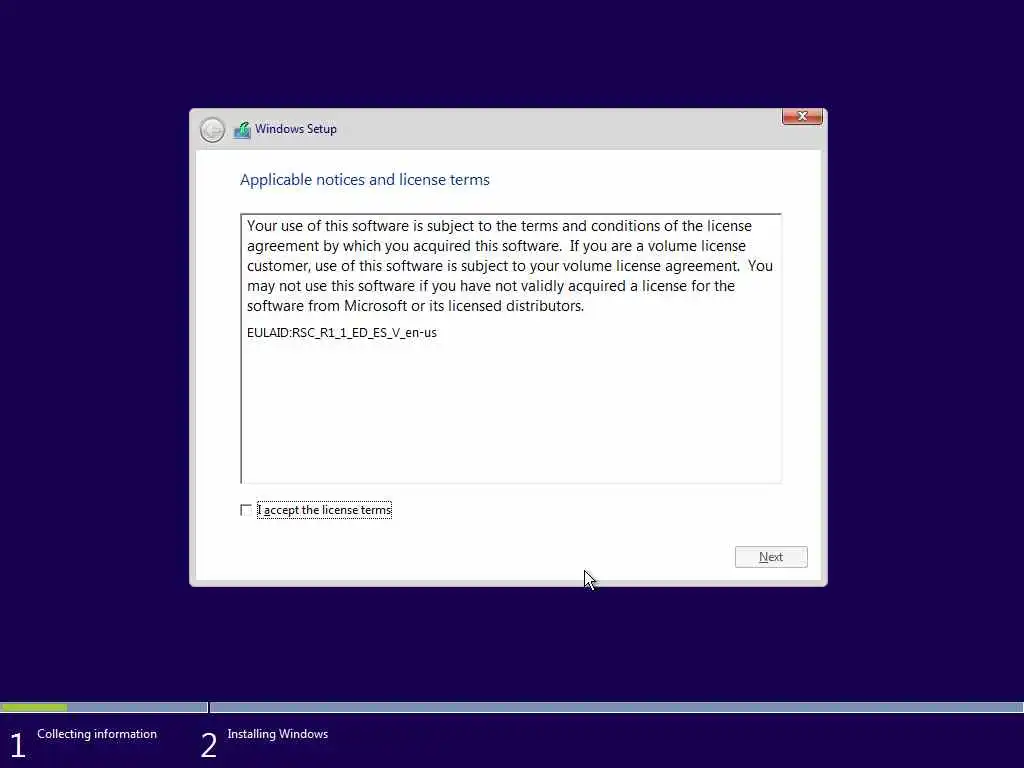Image resolution: width=1024 pixels, height=768 pixels.
Task: Select the EULAID:RSC_R1_1_ED_ES_V_en-us text
Action: point(342,332)
